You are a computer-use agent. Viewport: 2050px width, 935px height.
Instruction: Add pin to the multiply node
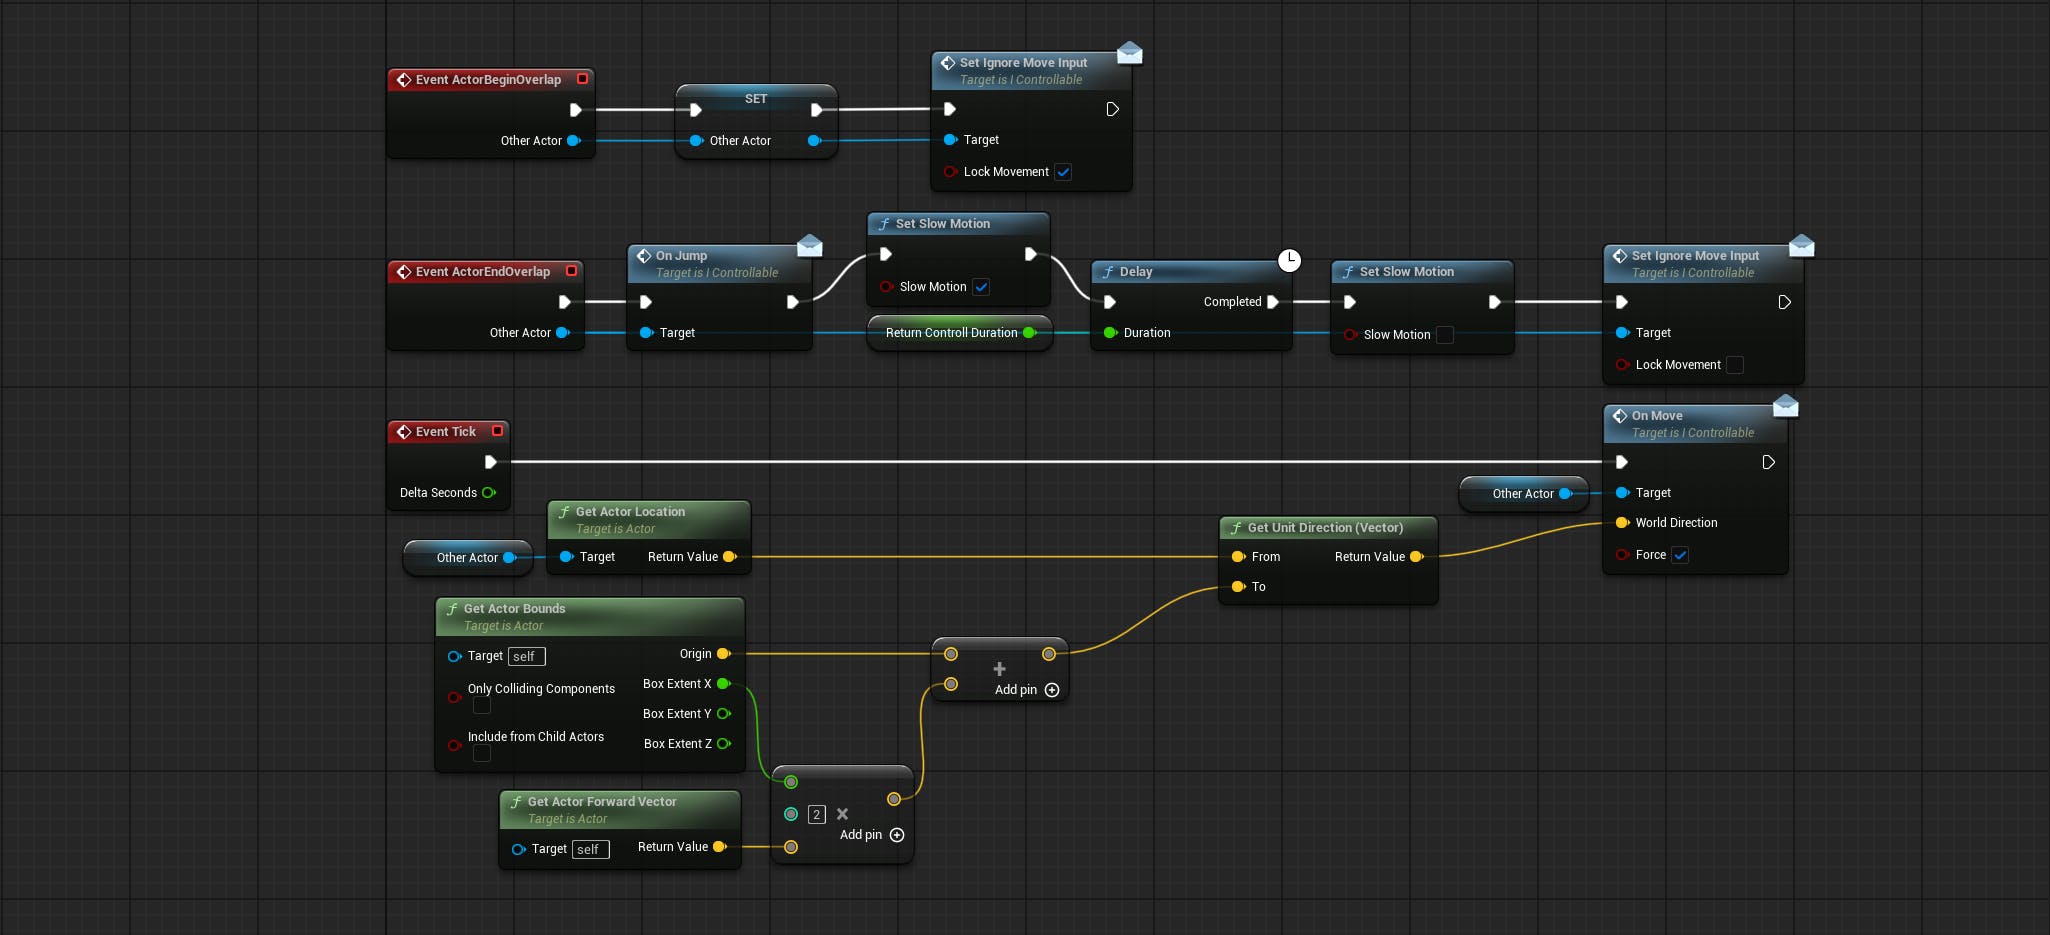897,835
